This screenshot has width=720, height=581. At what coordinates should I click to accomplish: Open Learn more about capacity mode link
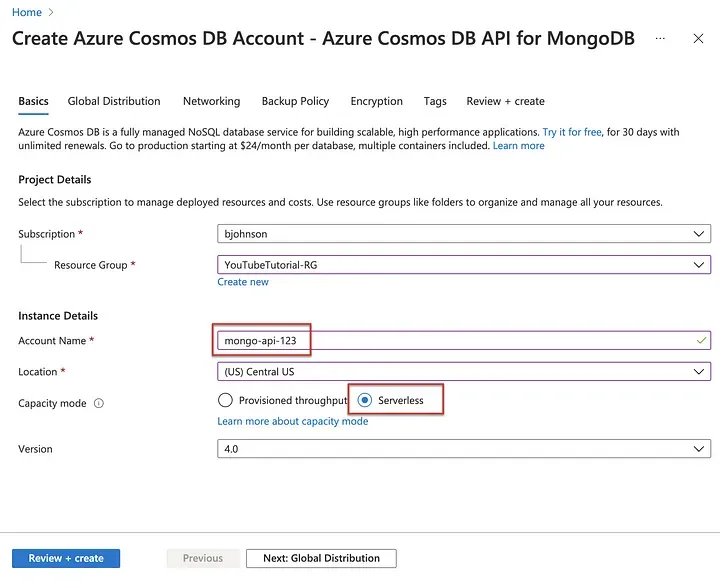click(292, 421)
